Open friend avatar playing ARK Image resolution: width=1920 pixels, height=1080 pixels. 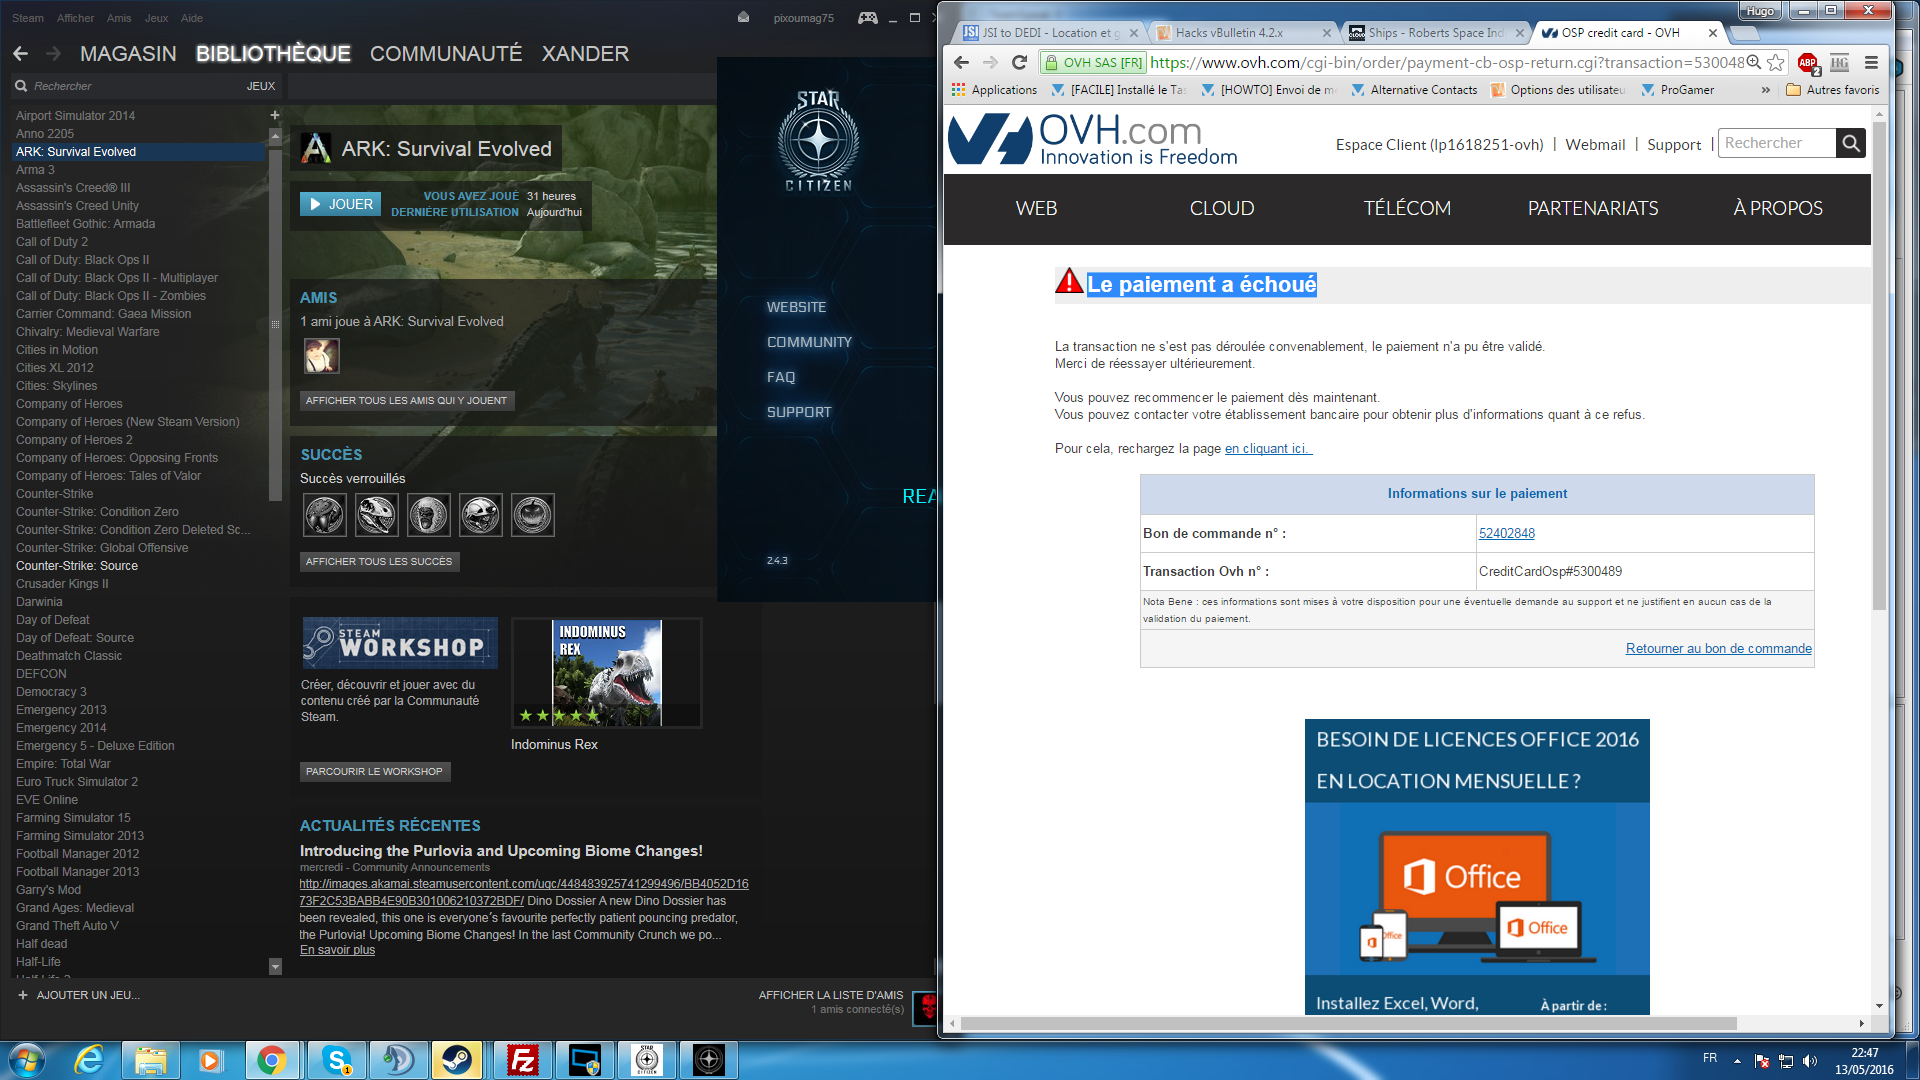322,356
